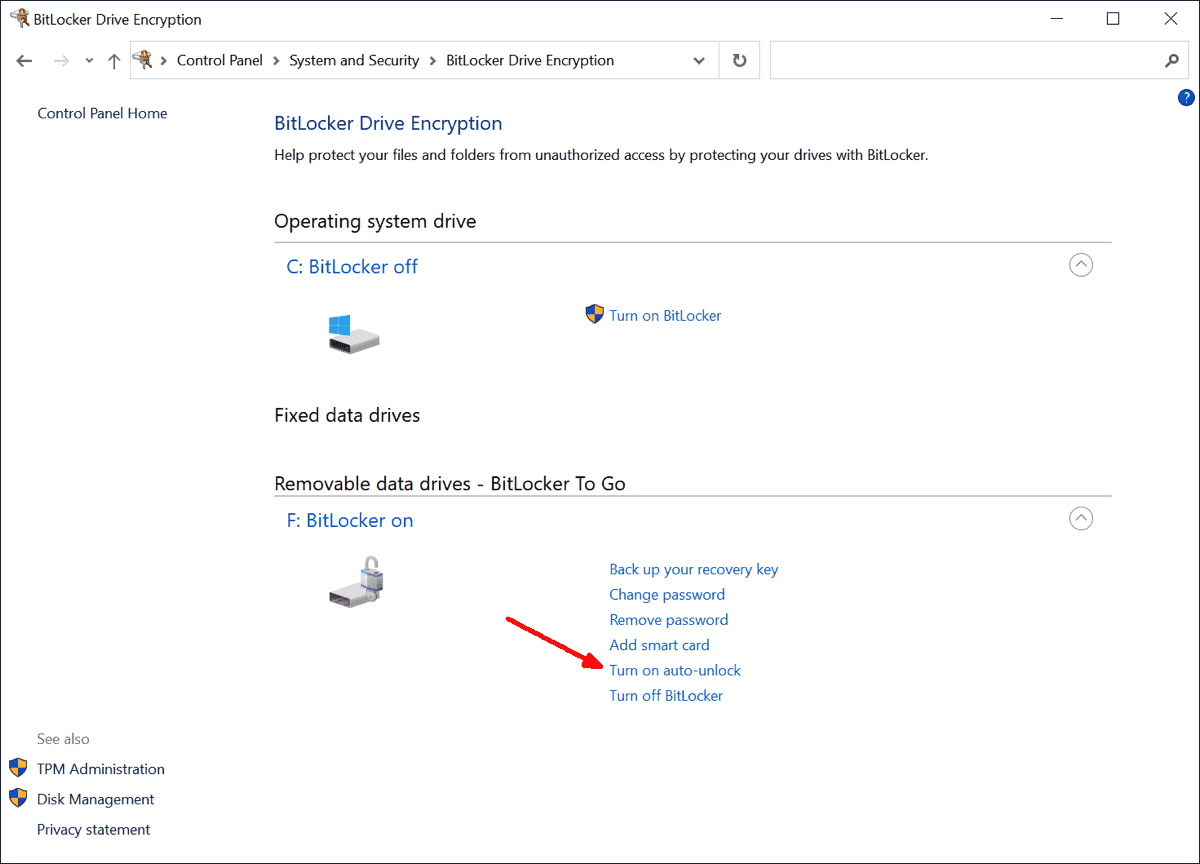This screenshot has width=1200, height=864.
Task: Open the Privacy statement
Action: (x=93, y=829)
